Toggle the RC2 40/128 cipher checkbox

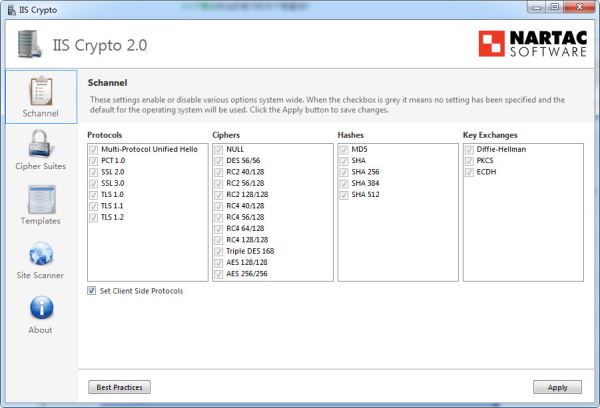tap(218, 172)
